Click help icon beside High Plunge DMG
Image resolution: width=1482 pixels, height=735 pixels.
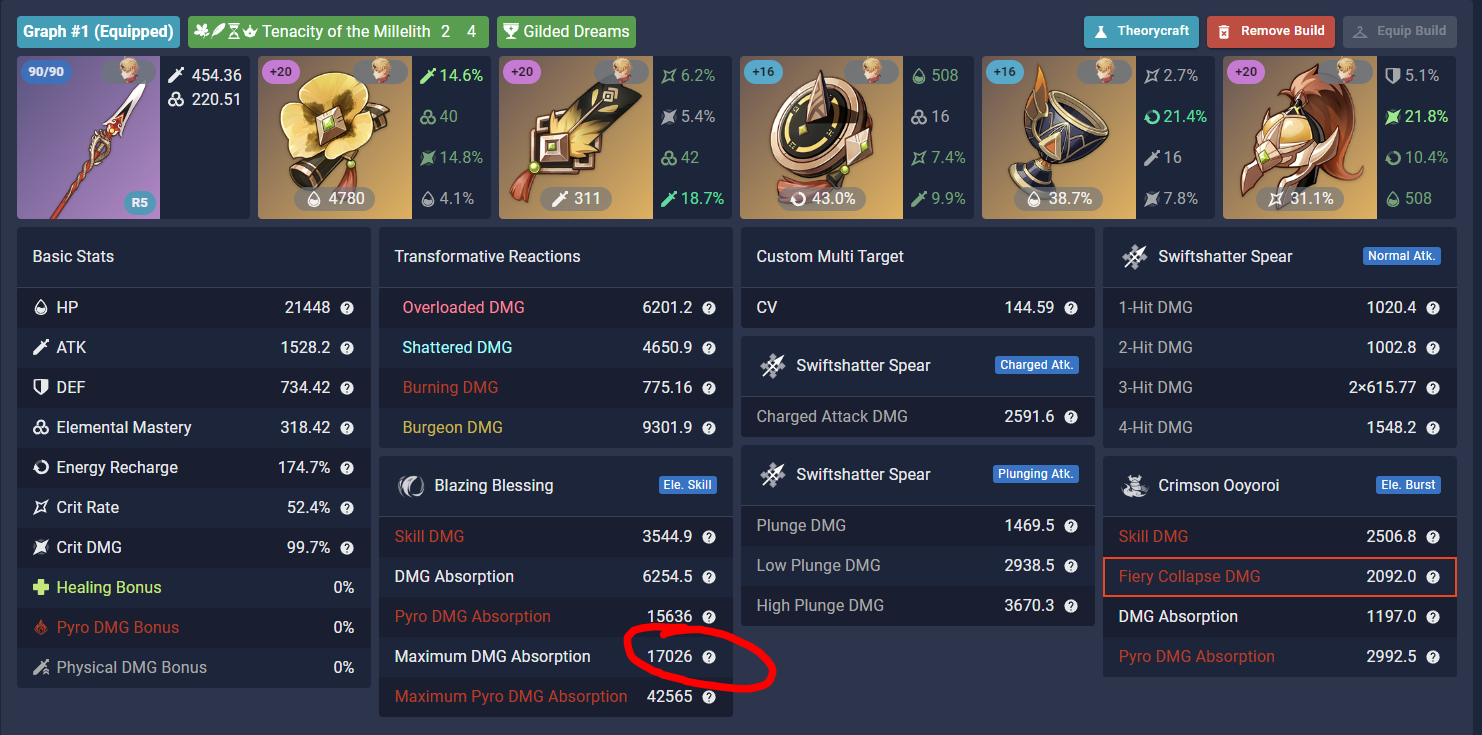coord(1071,606)
